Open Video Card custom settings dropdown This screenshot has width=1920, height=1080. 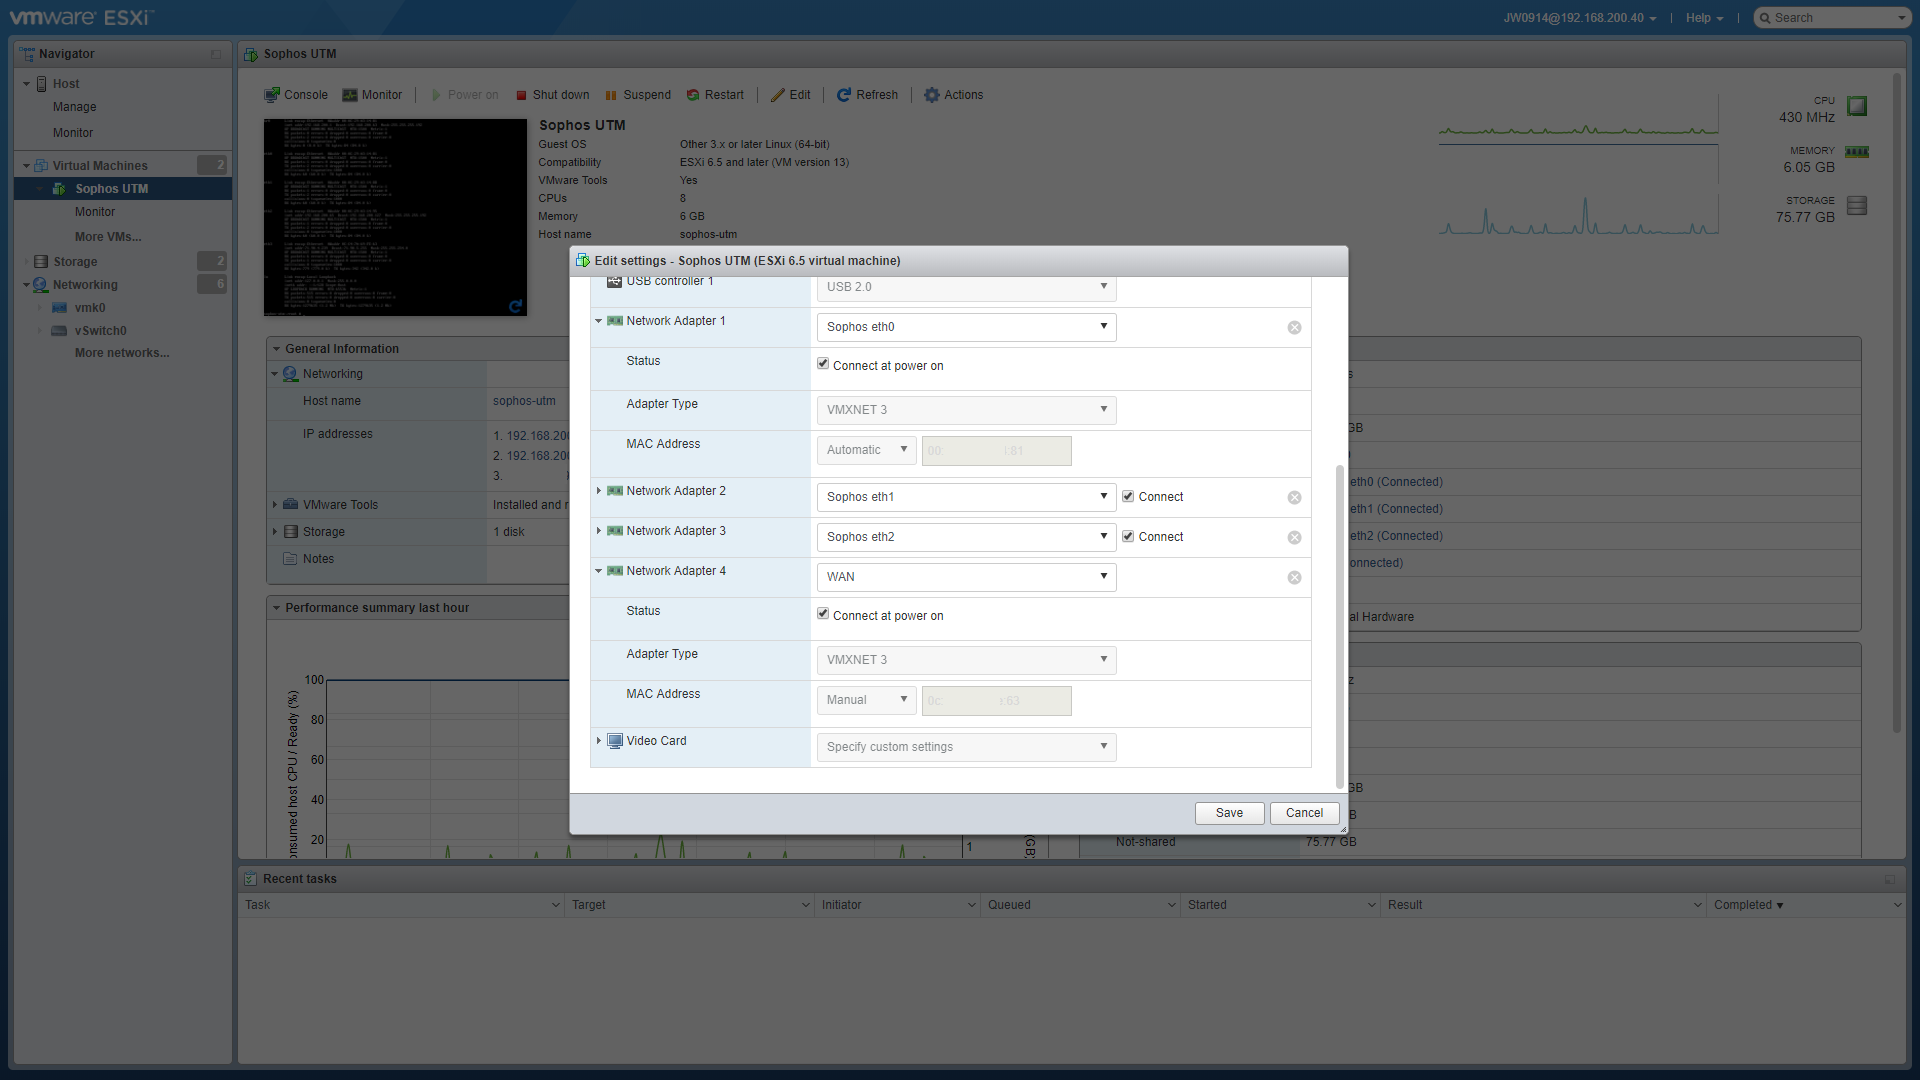coord(966,747)
